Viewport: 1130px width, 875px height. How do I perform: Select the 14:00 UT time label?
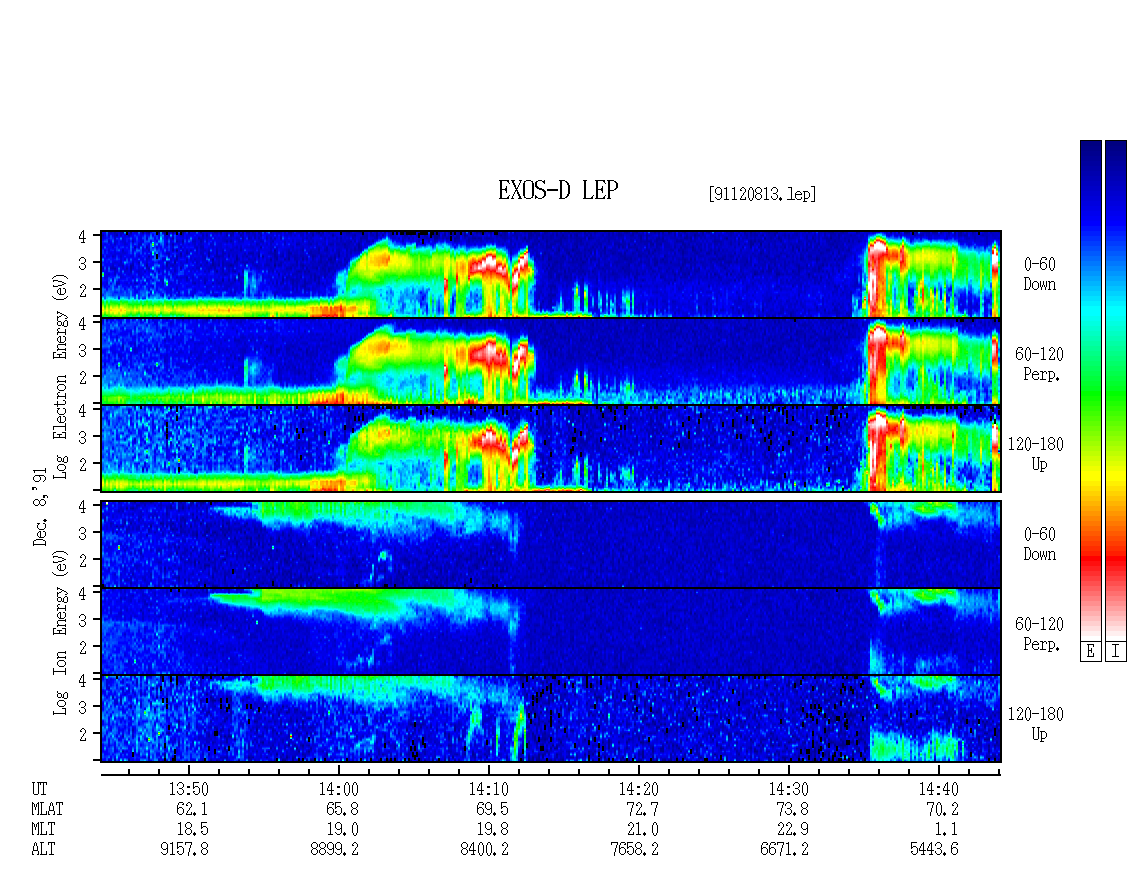[338, 789]
